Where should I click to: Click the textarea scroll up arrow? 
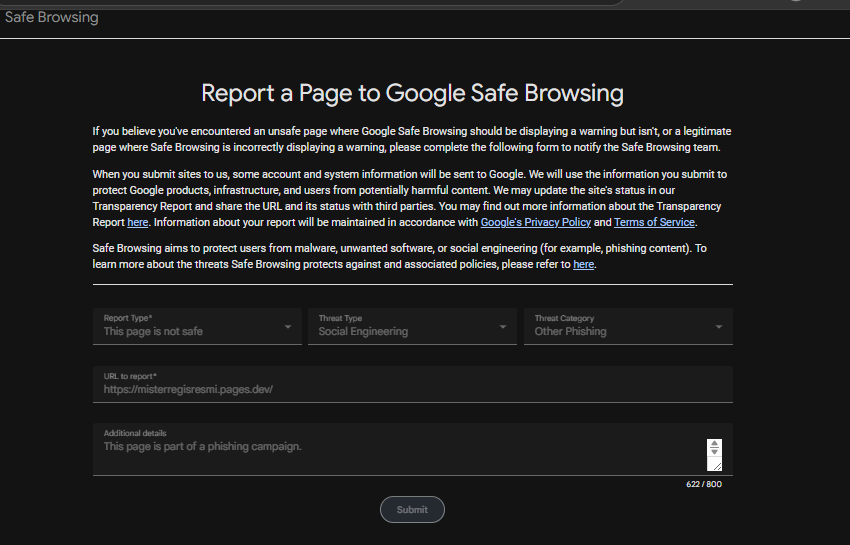[x=714, y=444]
